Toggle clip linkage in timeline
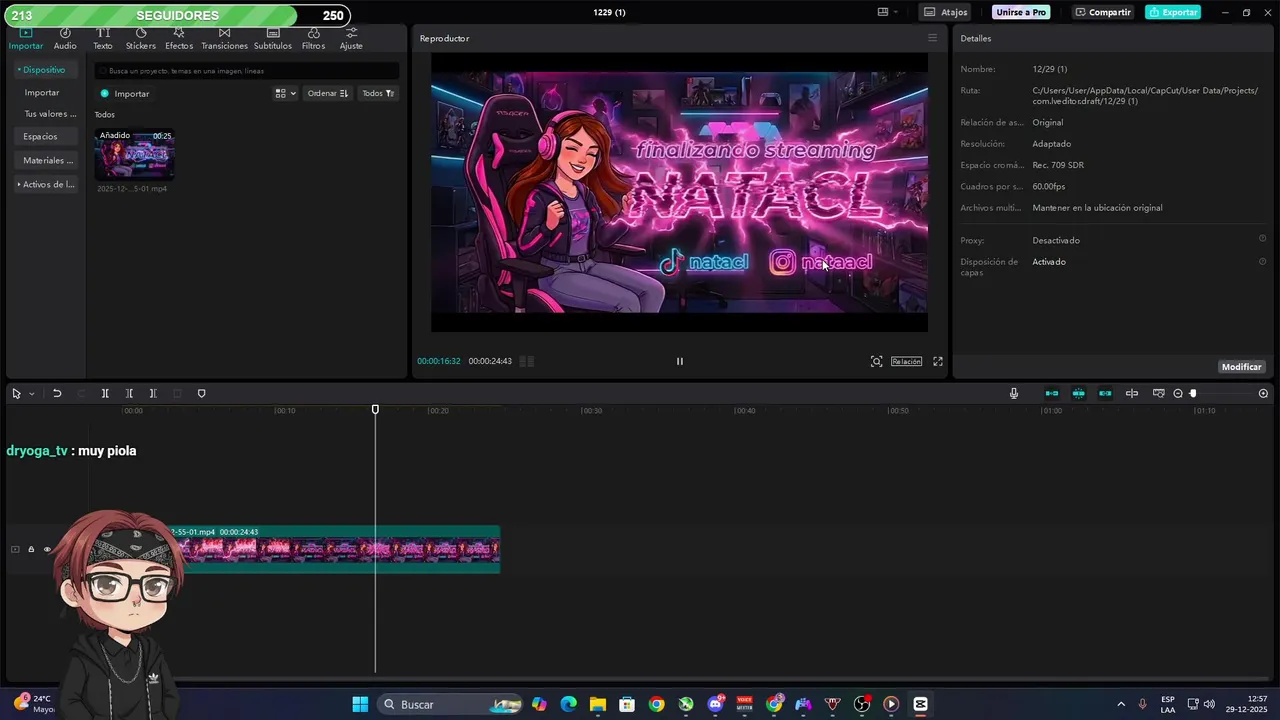The height and width of the screenshot is (720, 1280). pos(1105,393)
